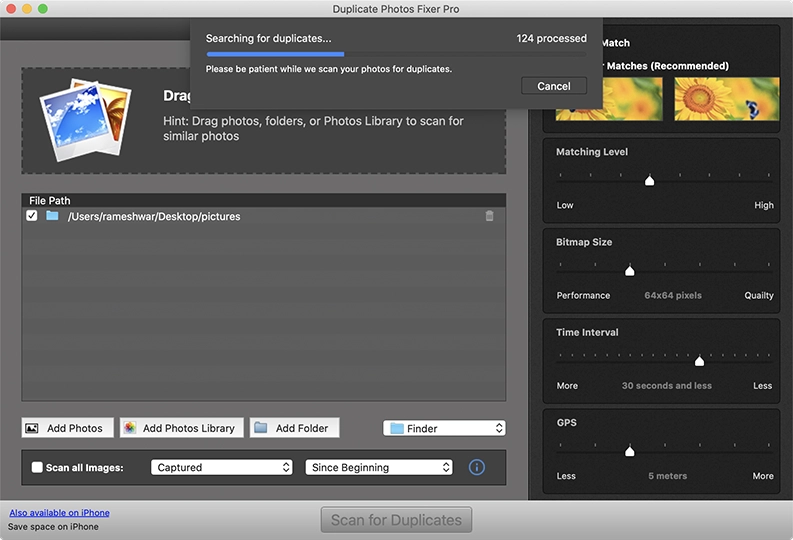Viewport: 793px width, 540px height.
Task: Click 'Less' label under Time Interval
Action: coord(762,385)
